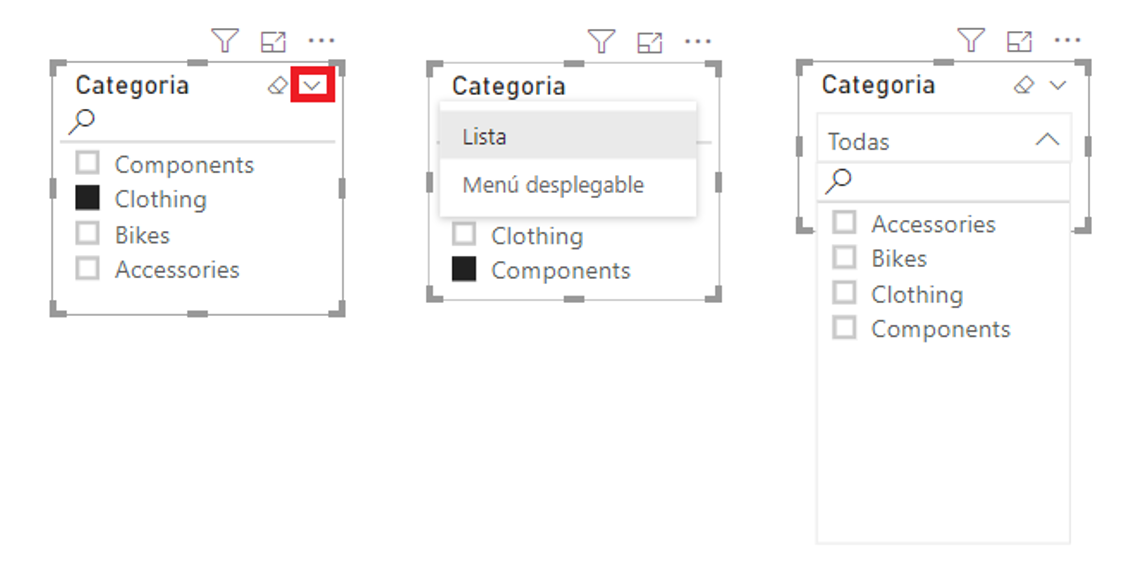This screenshot has width=1135, height=577.
Task: Uncheck Components in the middle slicer
Action: click(464, 270)
